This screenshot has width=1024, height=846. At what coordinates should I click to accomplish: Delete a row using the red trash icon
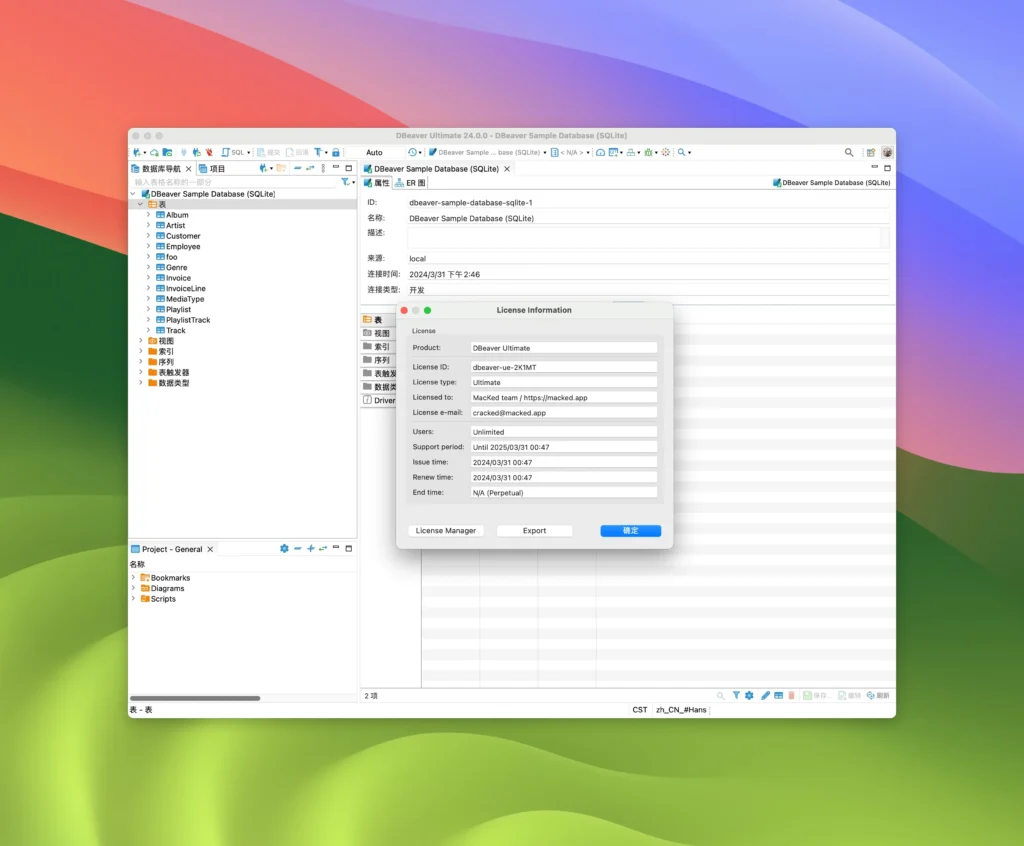(x=791, y=695)
